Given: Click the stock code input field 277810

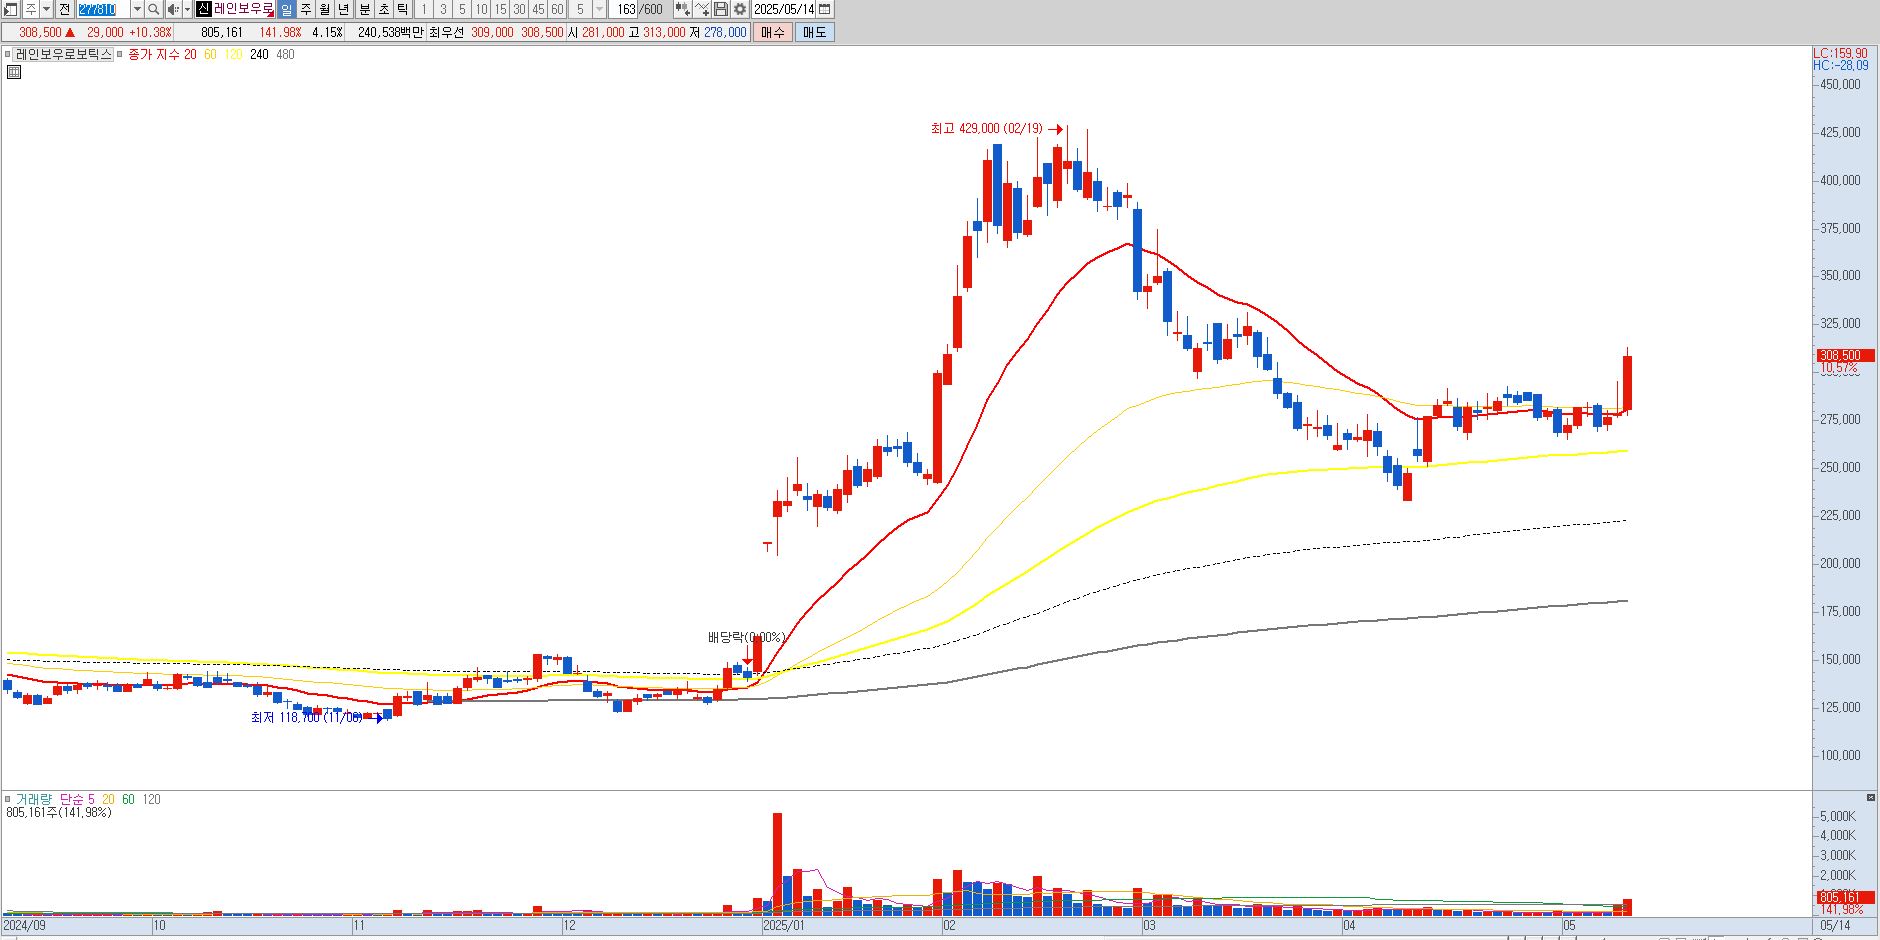Looking at the screenshot, I should pos(103,9).
